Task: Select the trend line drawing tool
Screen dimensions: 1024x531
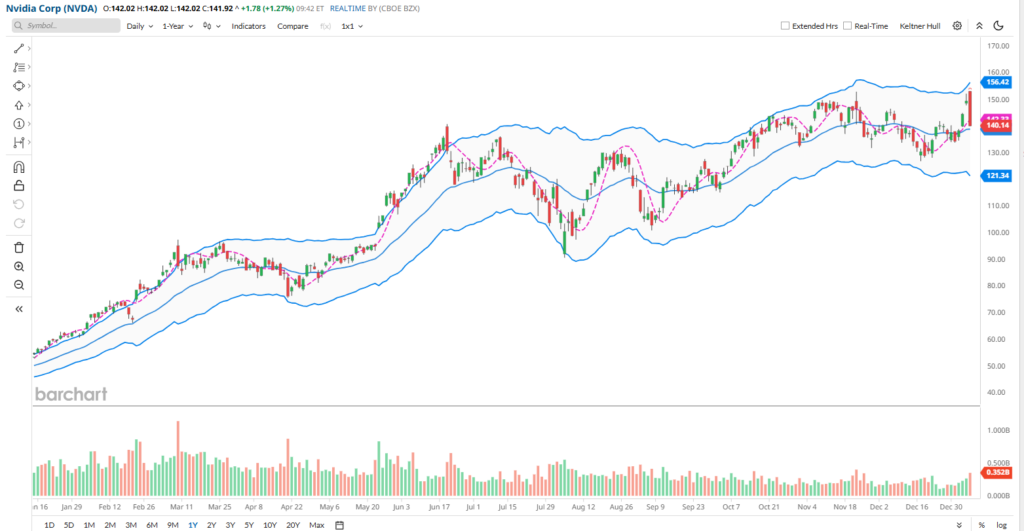Action: 18,48
